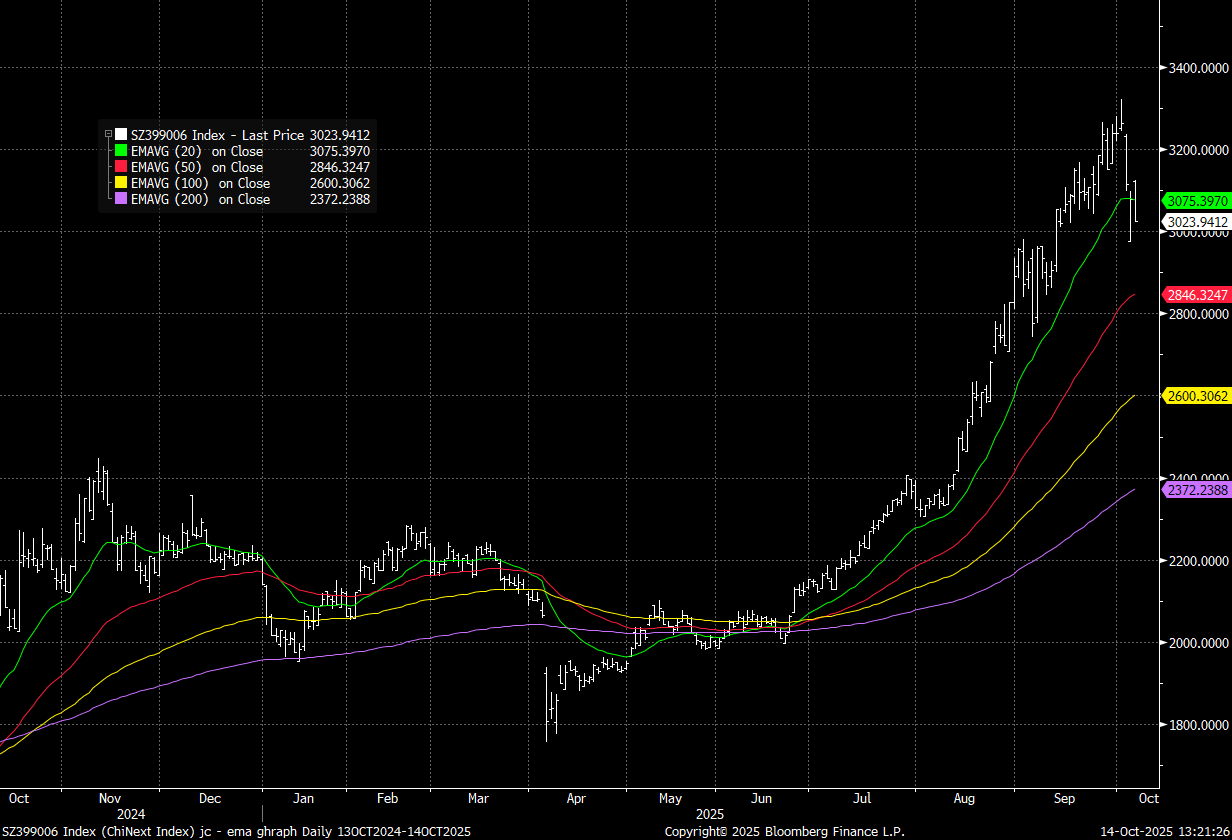Click the white SZ399006 Index color swatch

121,134
